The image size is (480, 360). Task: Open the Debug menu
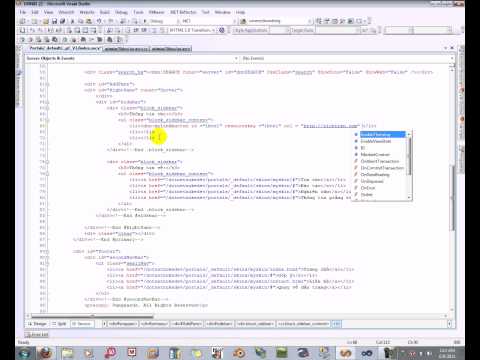pos(121,12)
